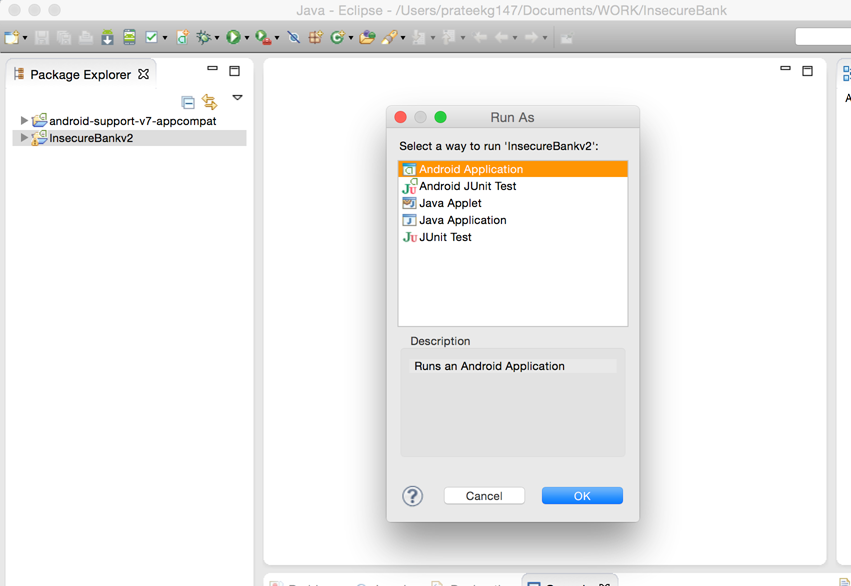Click the Open Type toolbar icon

pos(367,38)
